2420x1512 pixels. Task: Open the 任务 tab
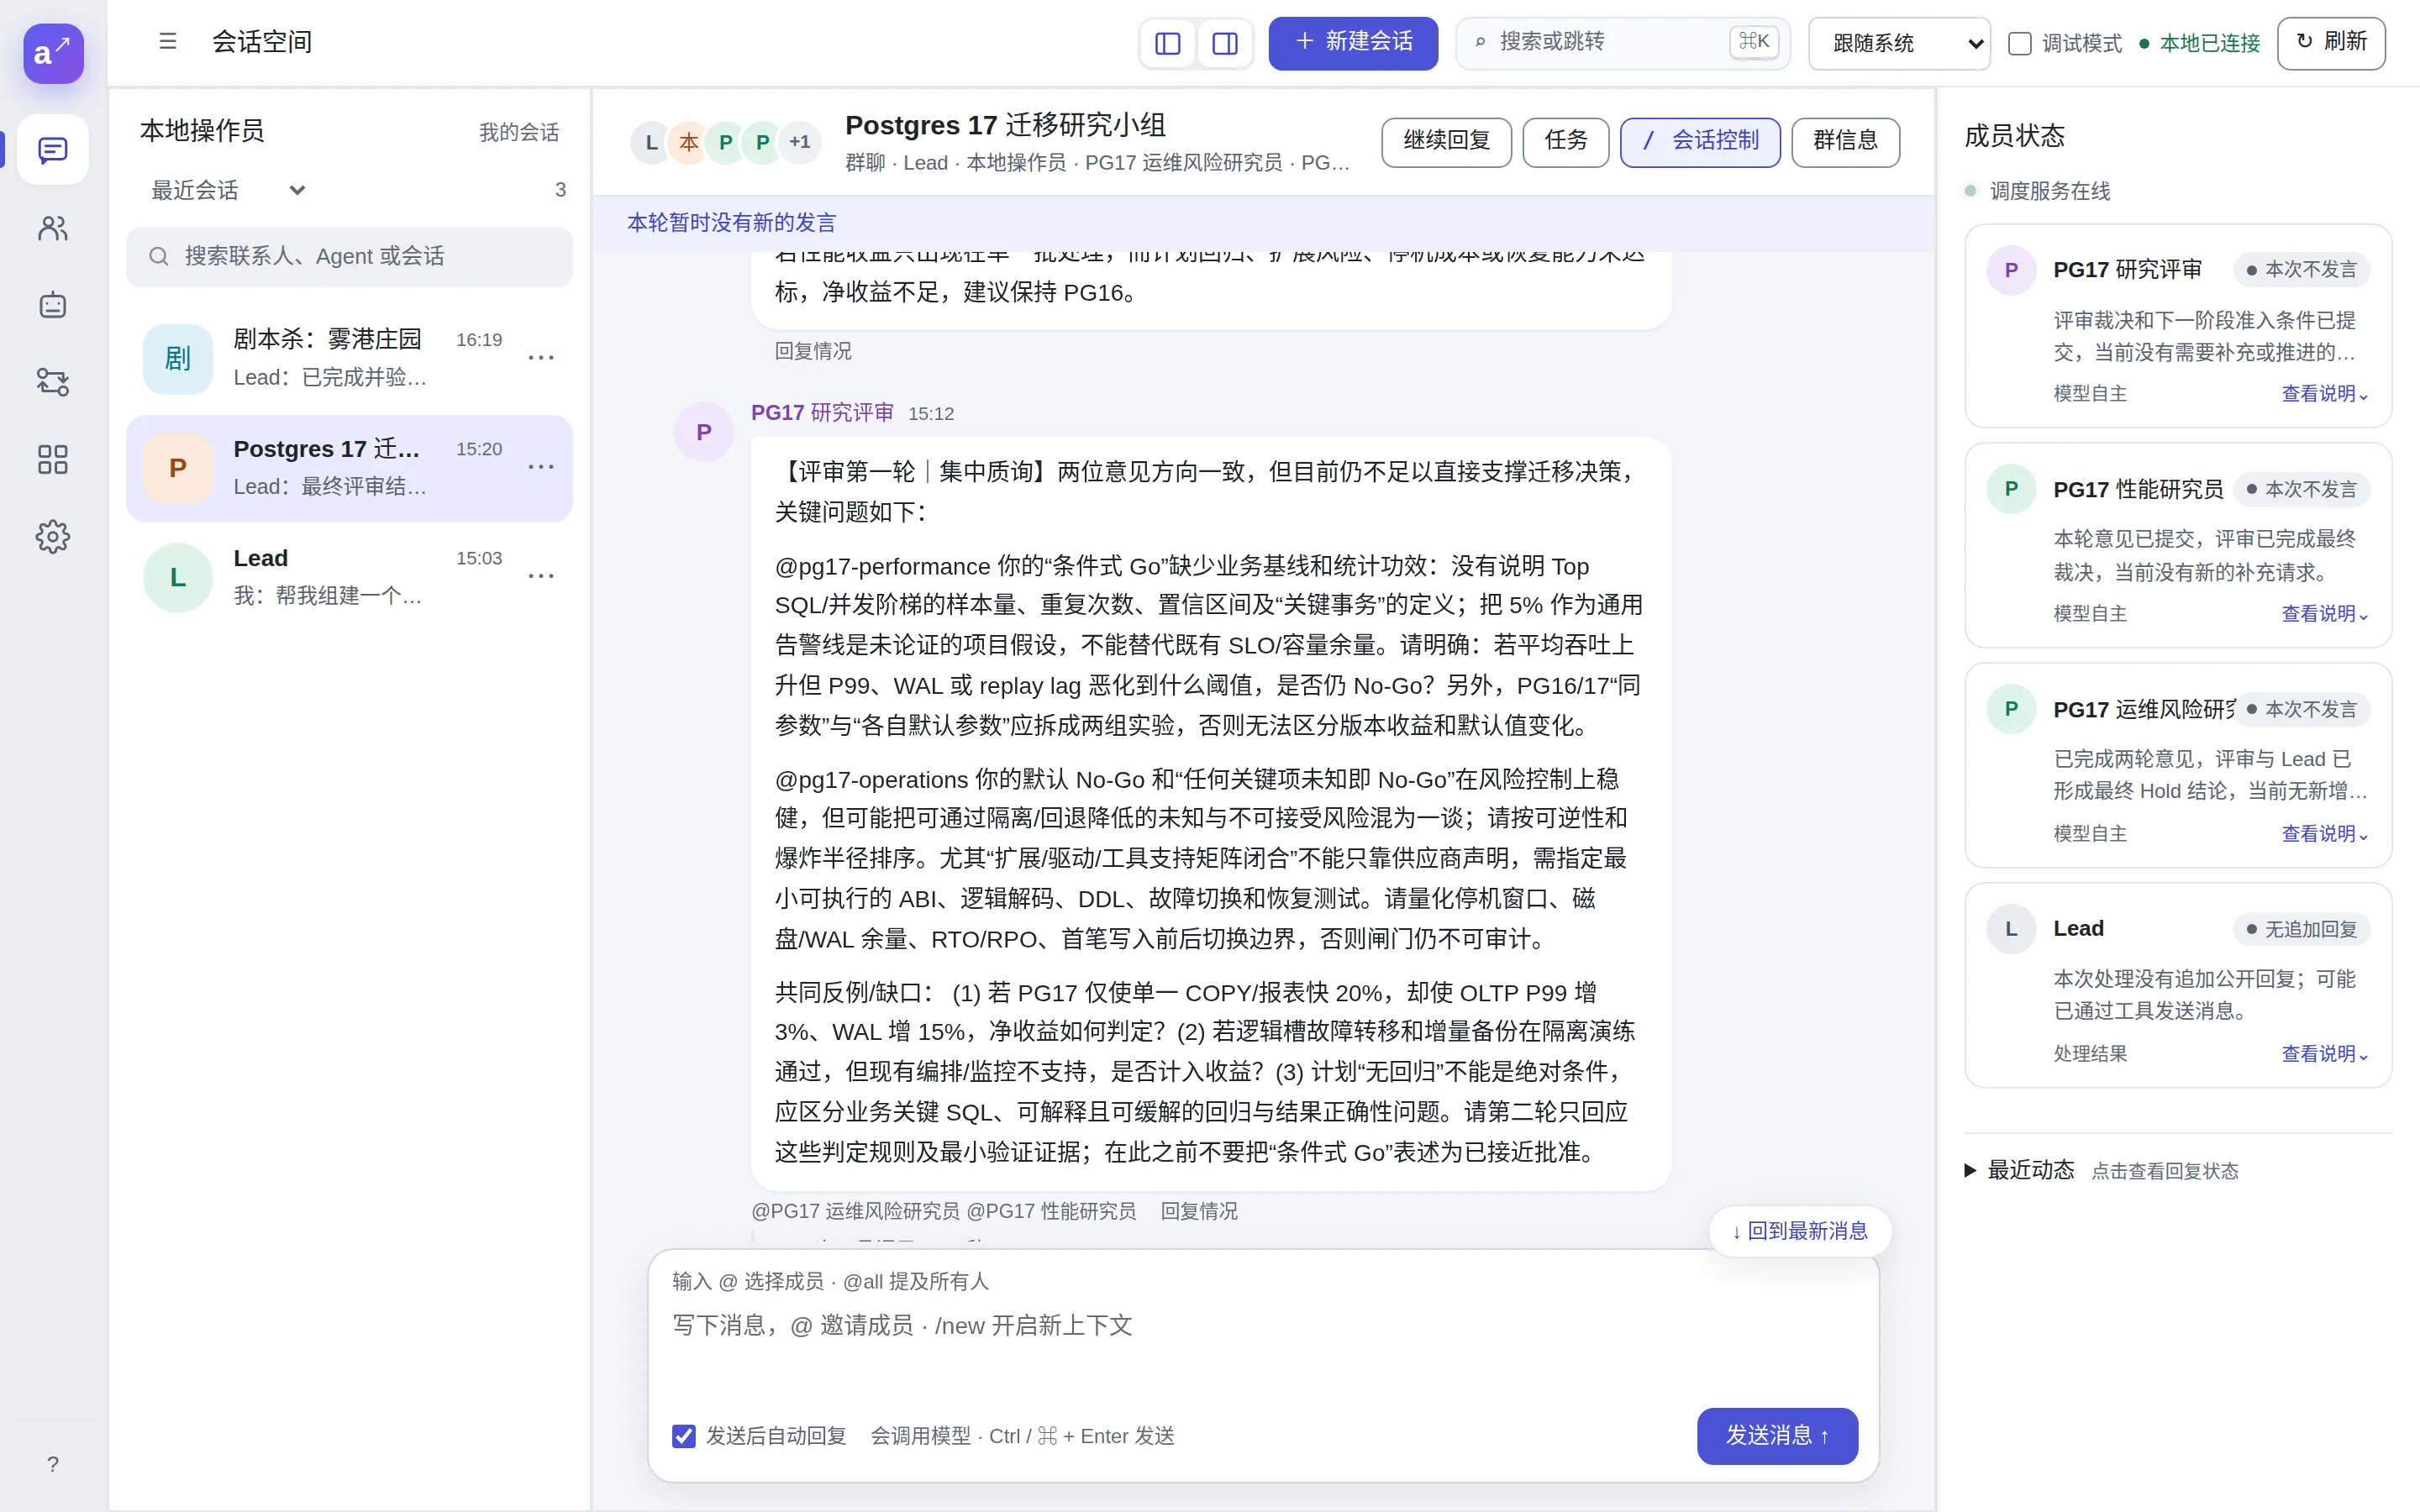click(x=1565, y=141)
